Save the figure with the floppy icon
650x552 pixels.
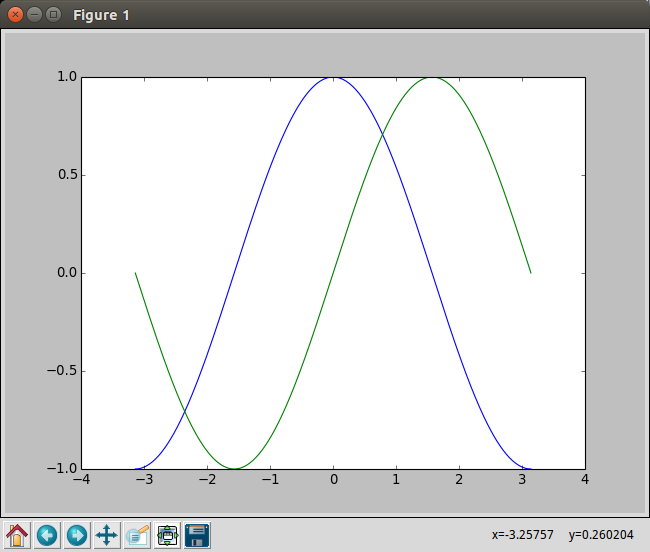197,535
